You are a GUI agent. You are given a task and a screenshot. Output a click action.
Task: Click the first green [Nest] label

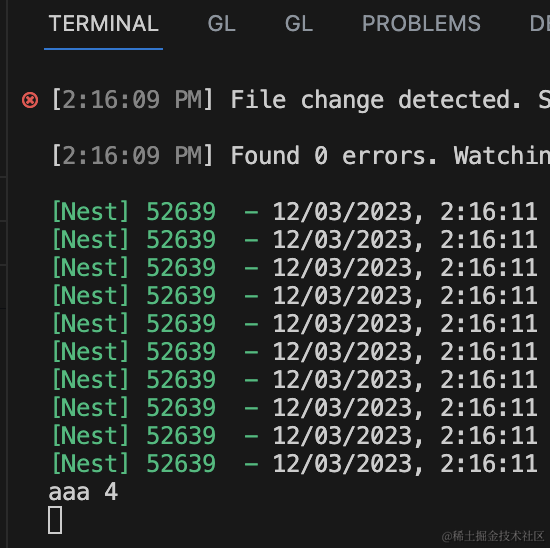90,212
